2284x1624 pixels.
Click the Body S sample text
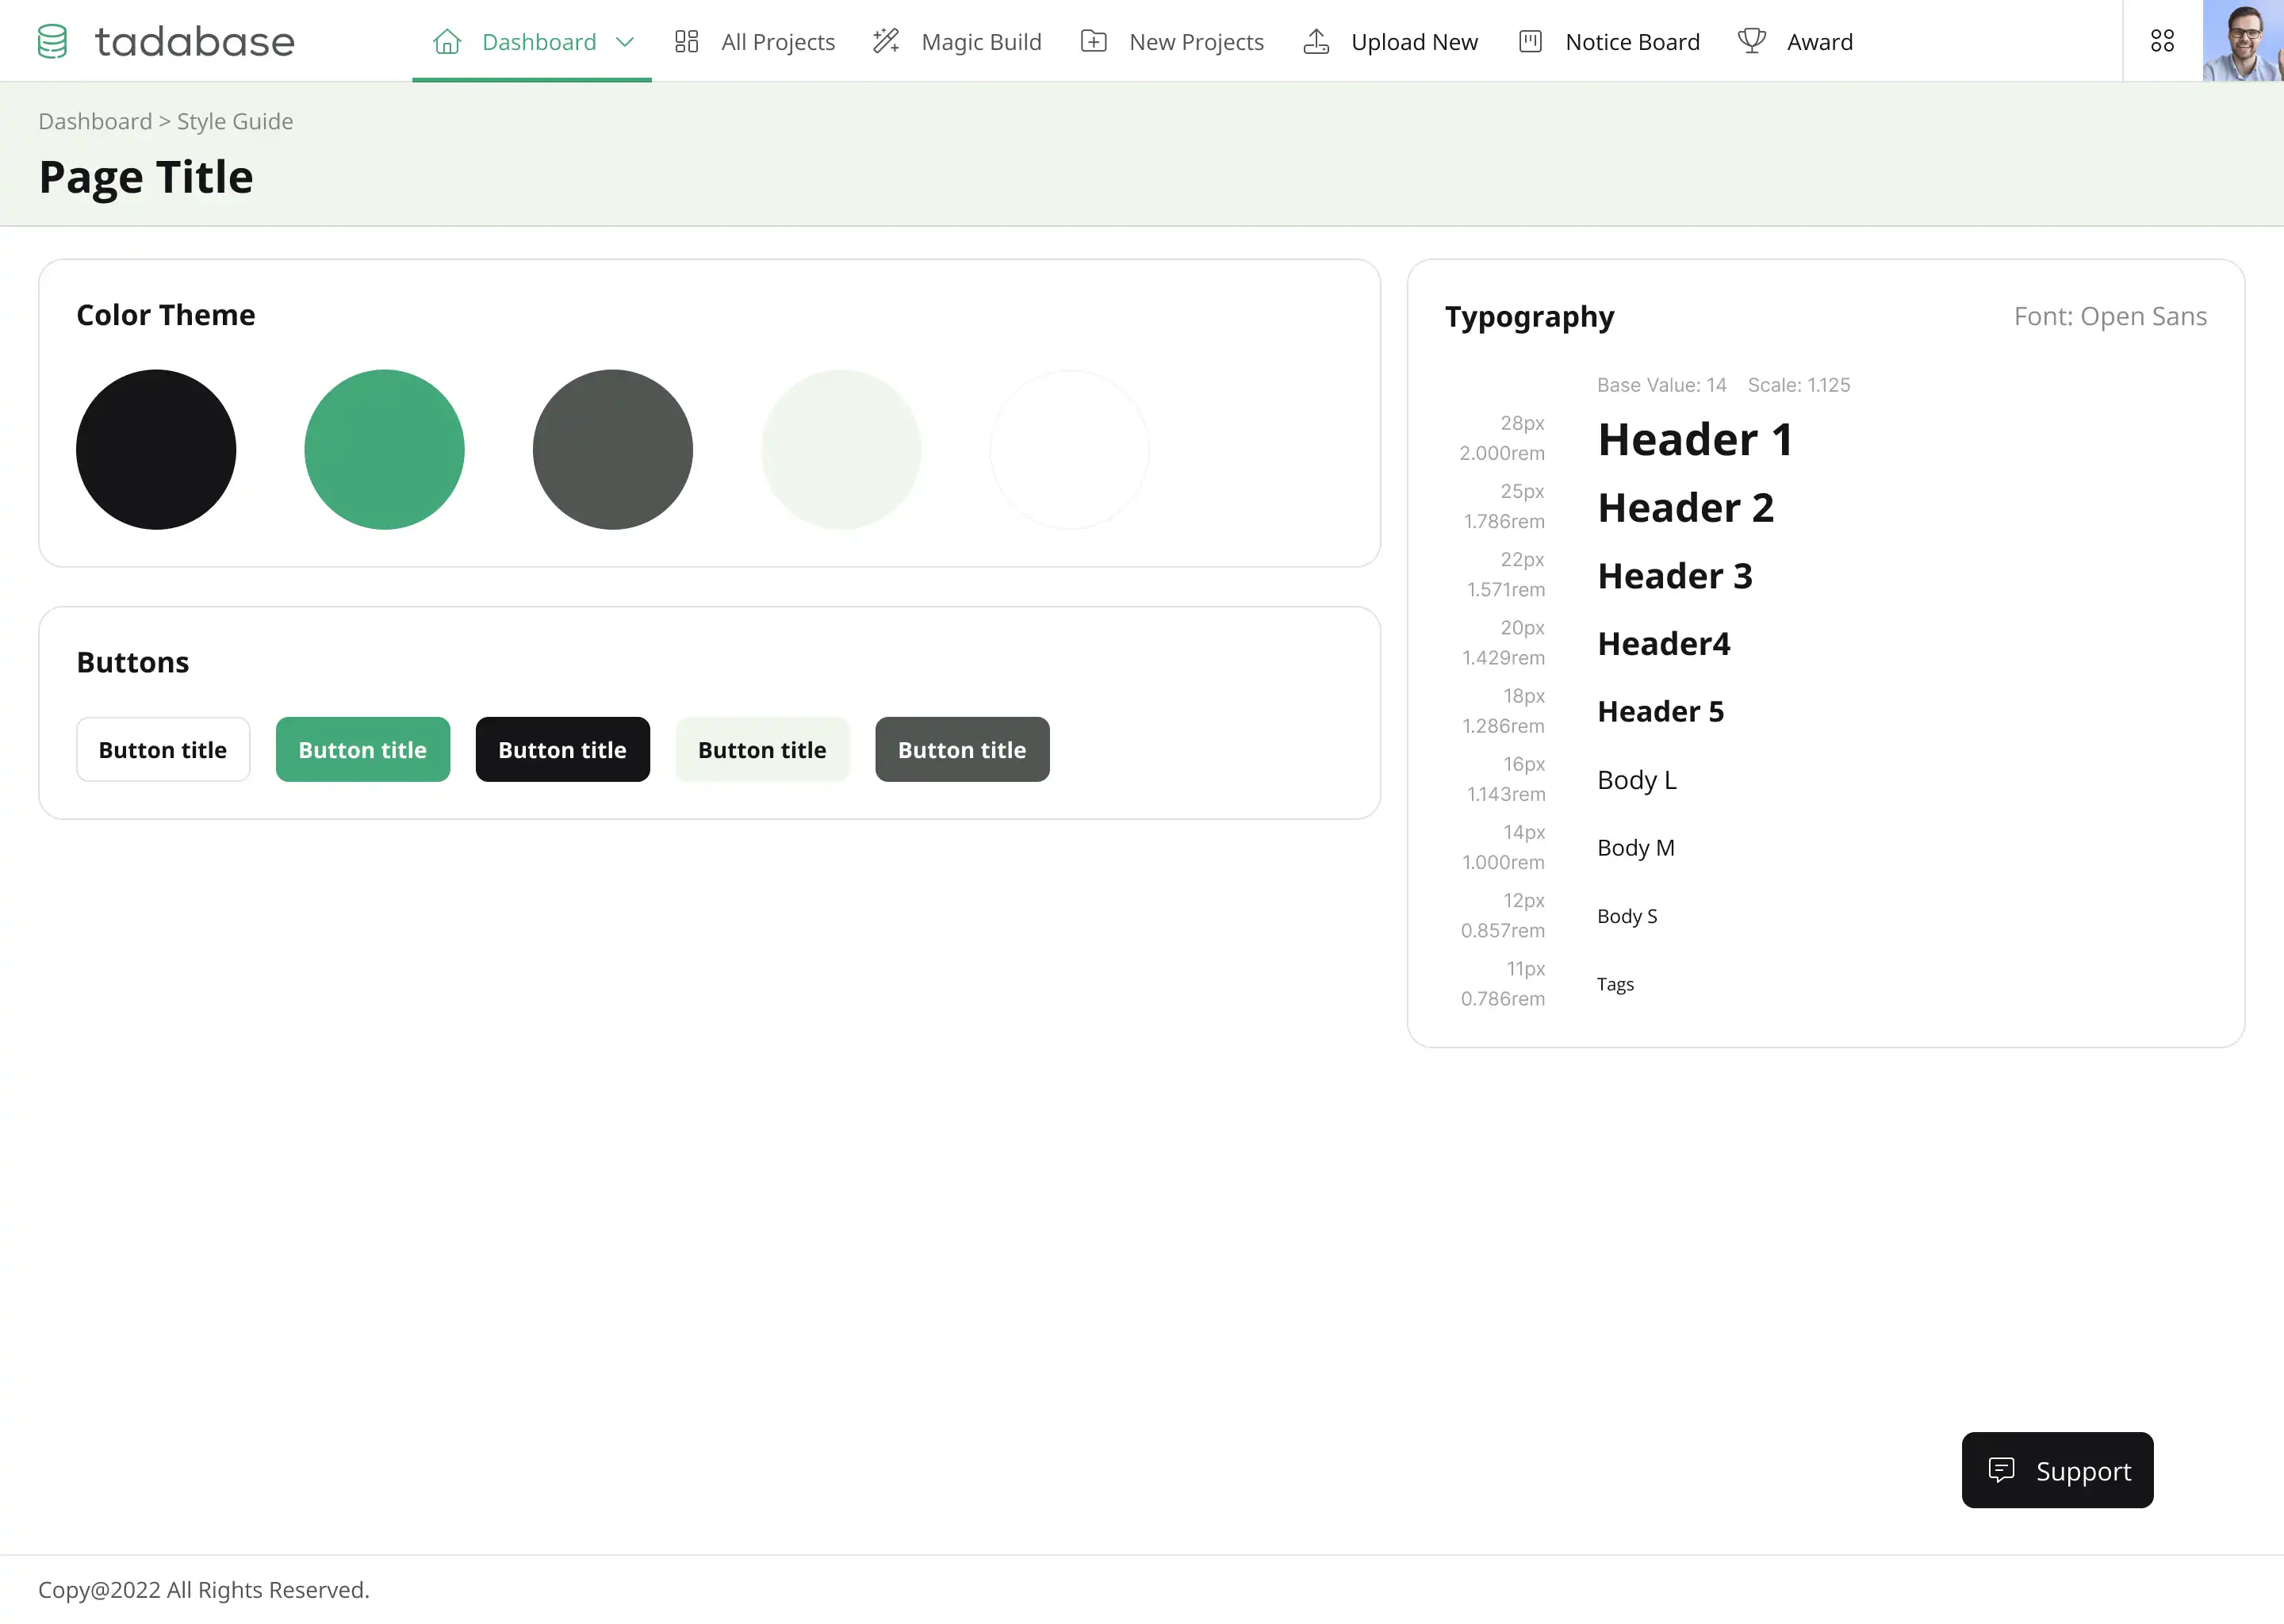1627,916
